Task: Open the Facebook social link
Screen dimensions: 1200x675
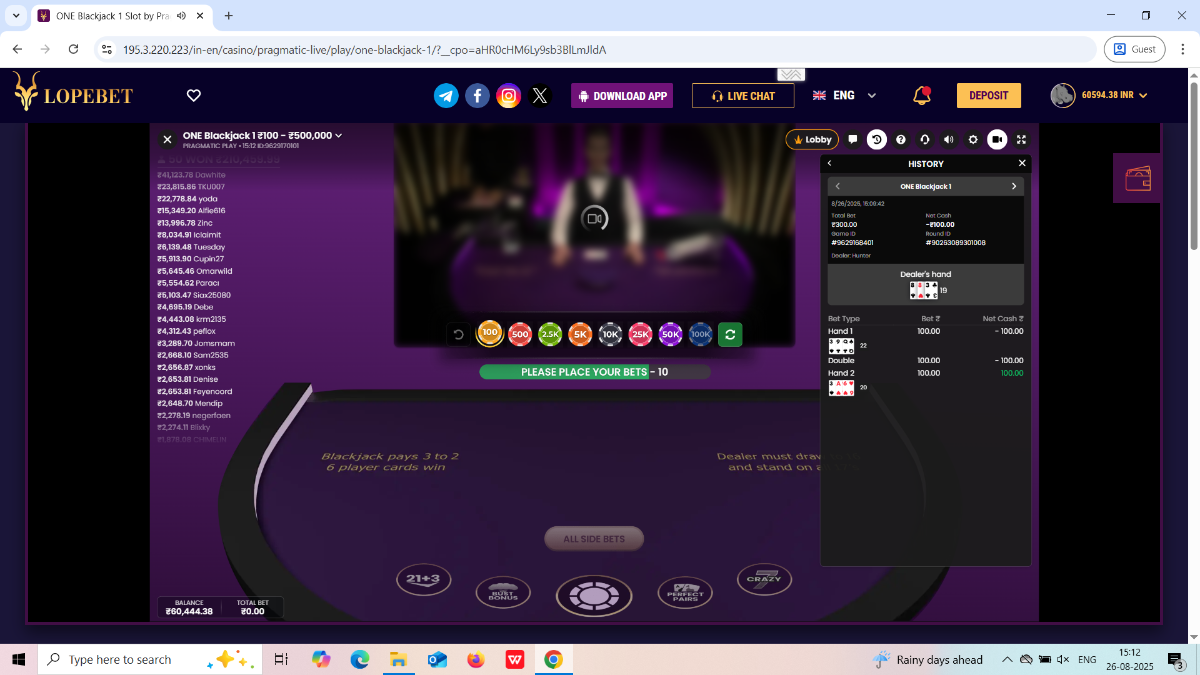Action: click(x=478, y=96)
